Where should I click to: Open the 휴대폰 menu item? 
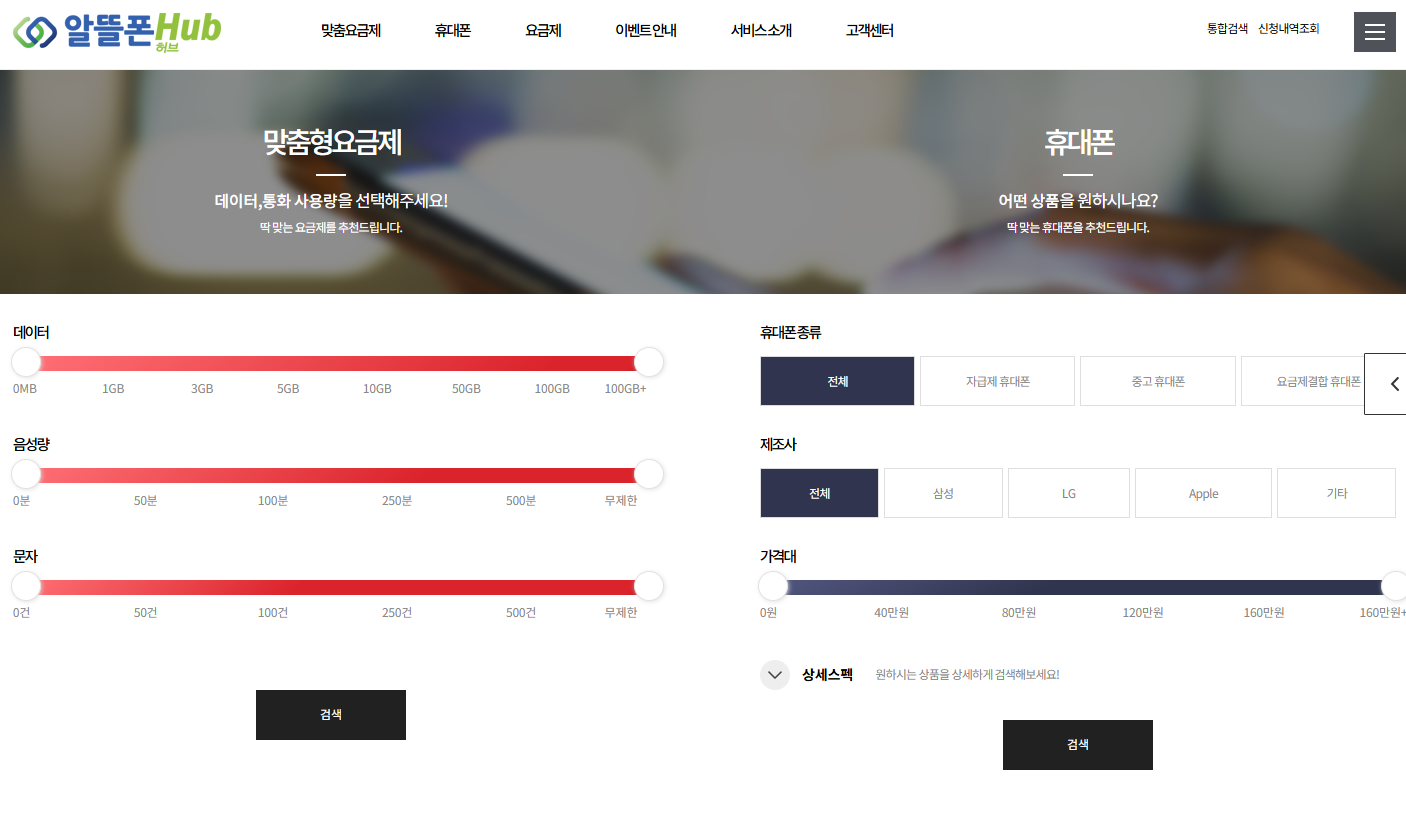[x=452, y=31]
